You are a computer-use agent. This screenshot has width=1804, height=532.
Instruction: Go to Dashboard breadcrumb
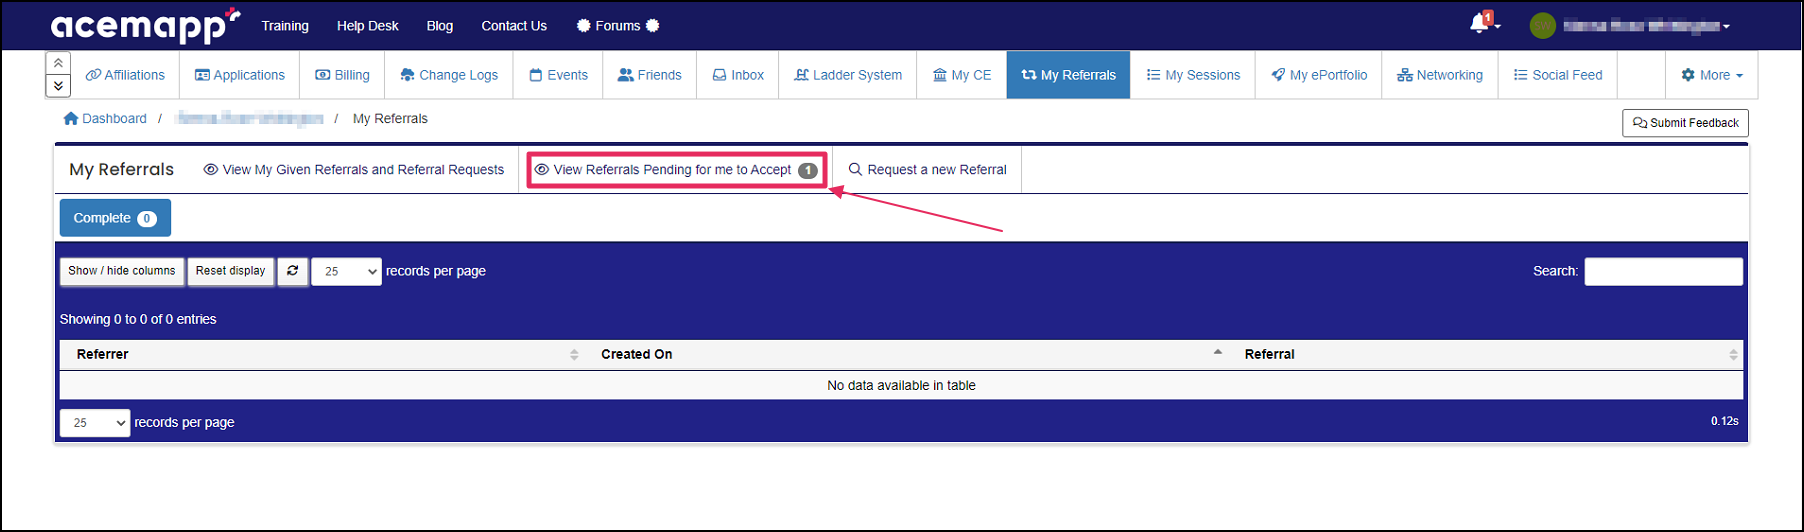pyautogui.click(x=114, y=118)
